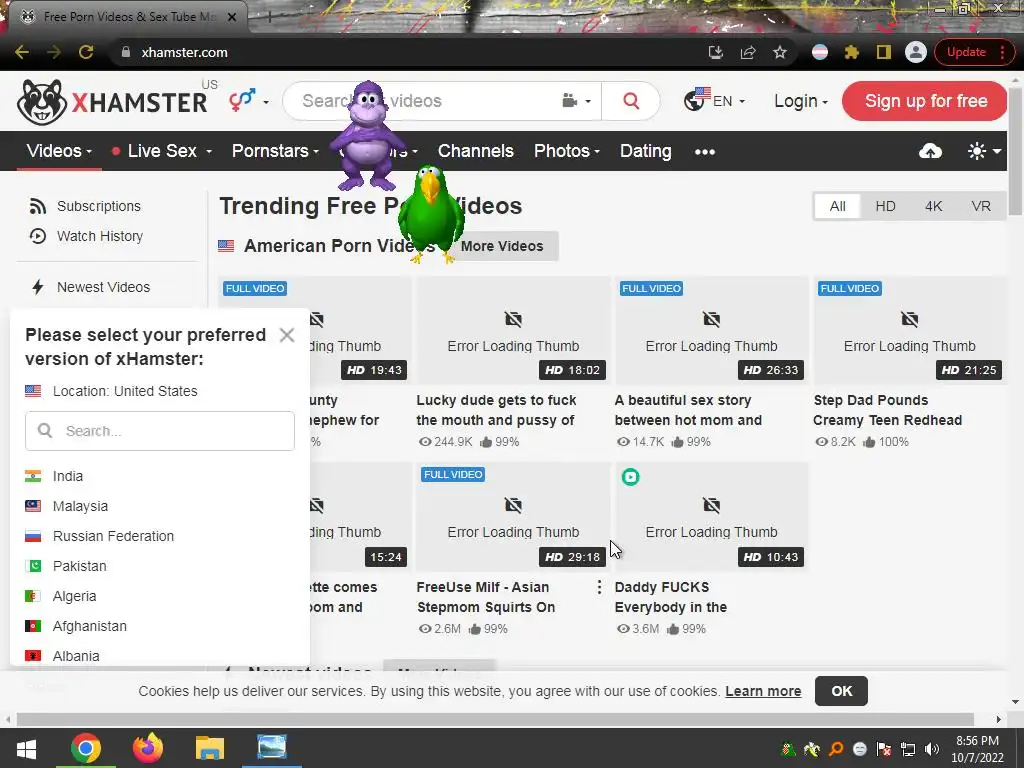
Task: Click the install app icon in the address bar
Action: tap(716, 52)
